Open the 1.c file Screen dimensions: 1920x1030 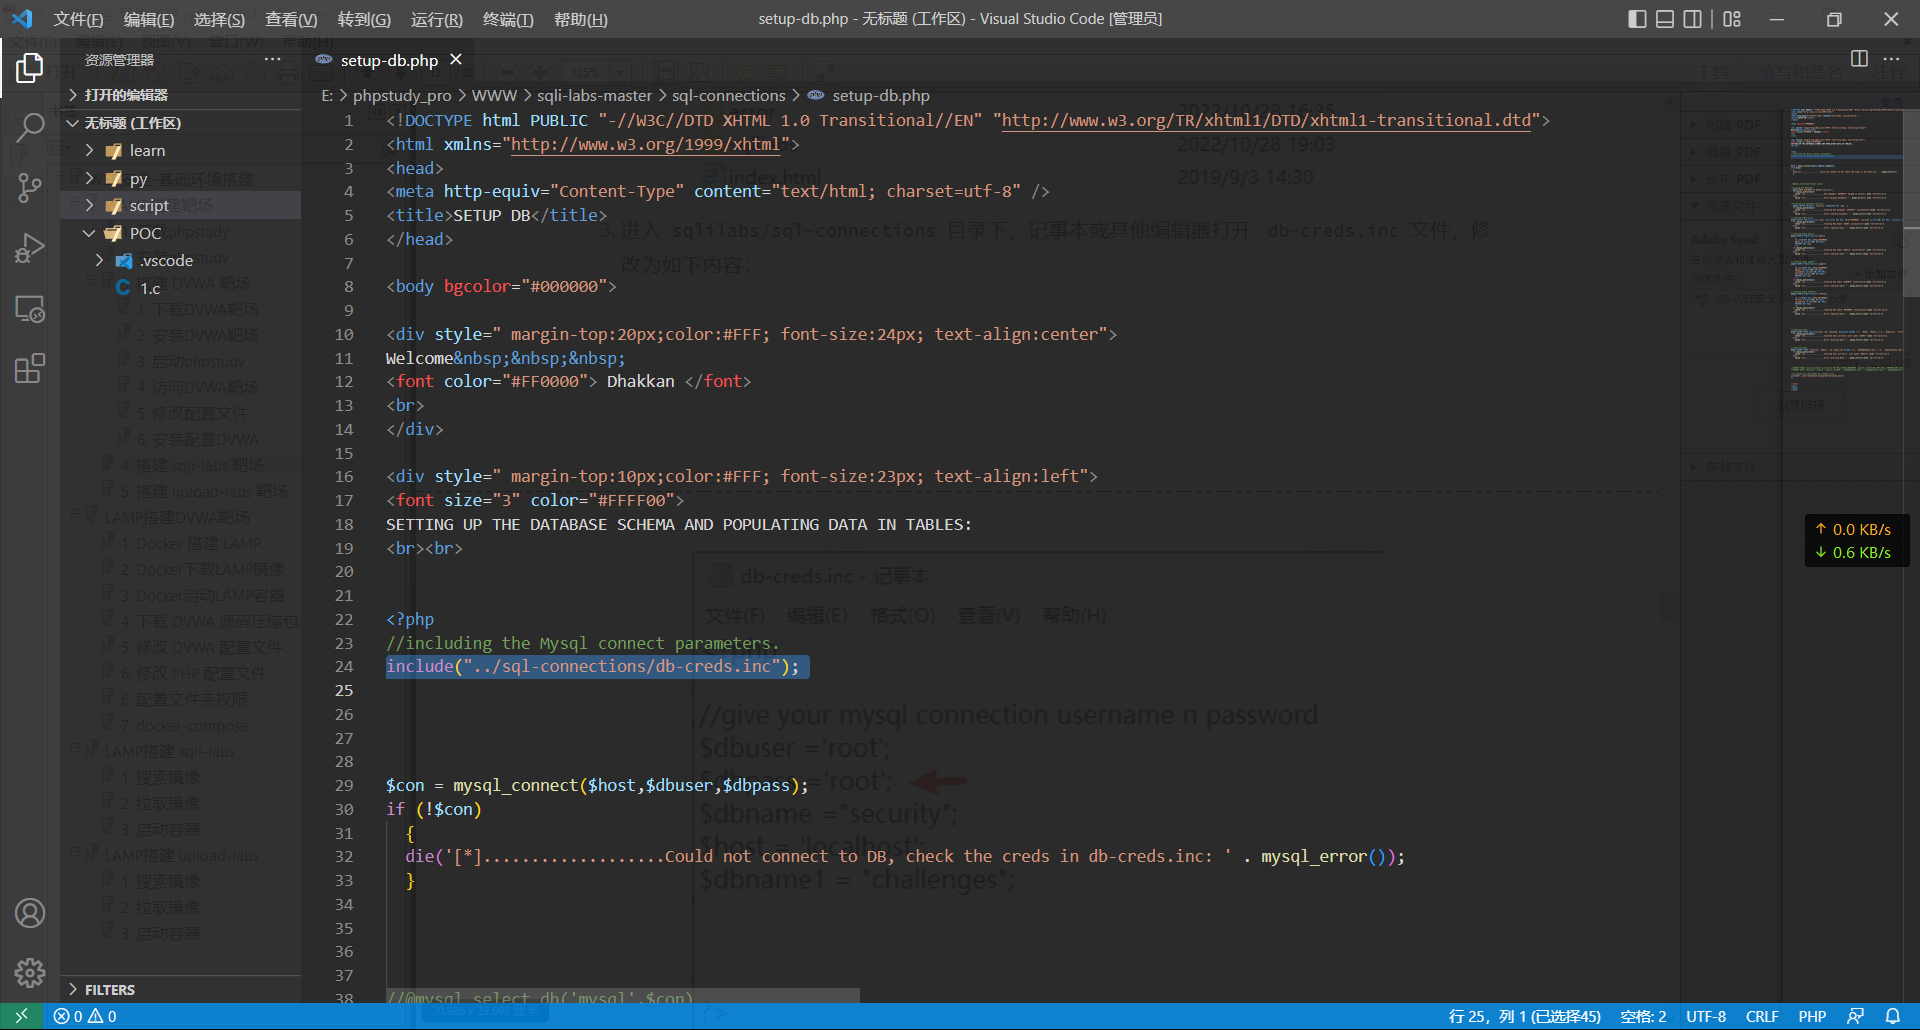click(180, 289)
